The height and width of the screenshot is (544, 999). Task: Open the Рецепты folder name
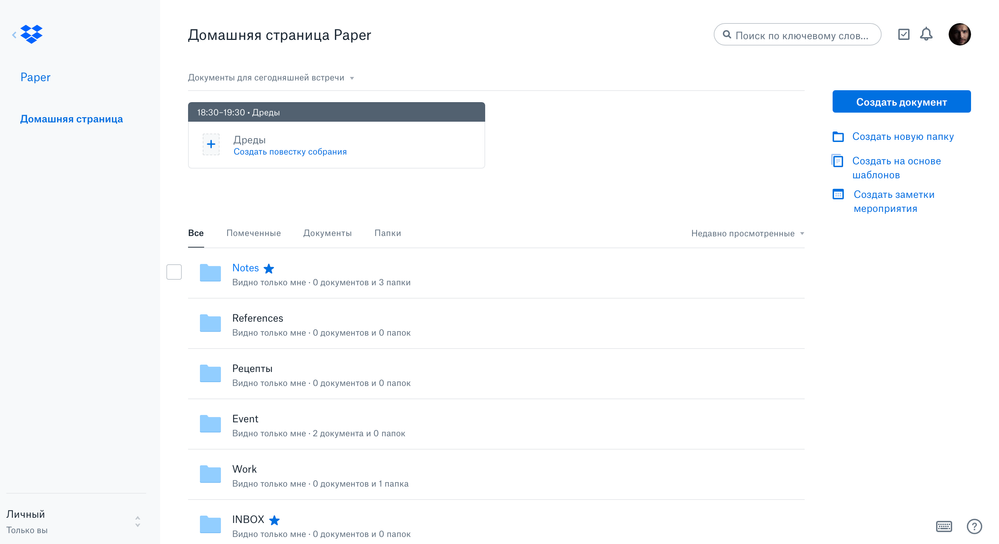click(252, 369)
